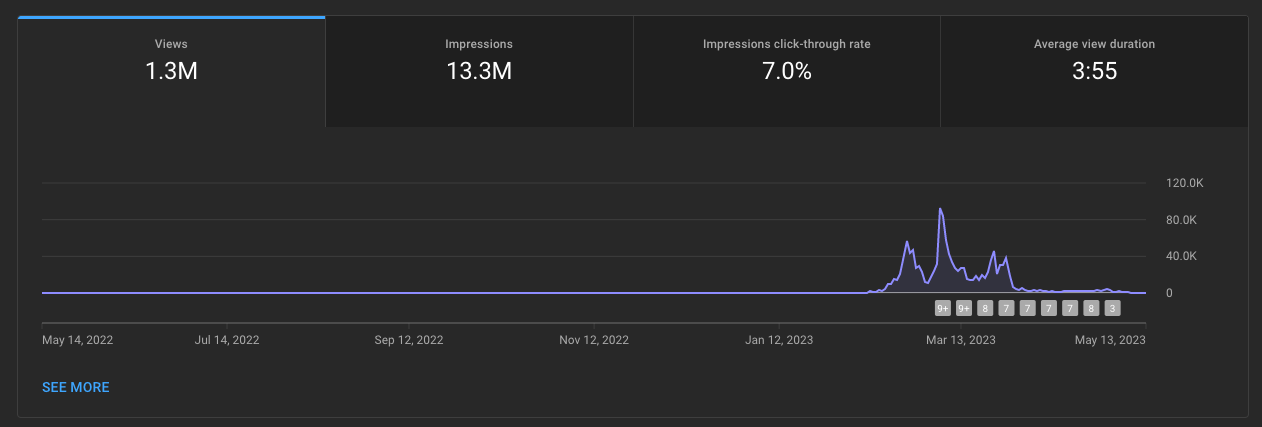1262x427 pixels.
Task: Click the first 8 video marker after the 9+ markers
Action: click(985, 308)
